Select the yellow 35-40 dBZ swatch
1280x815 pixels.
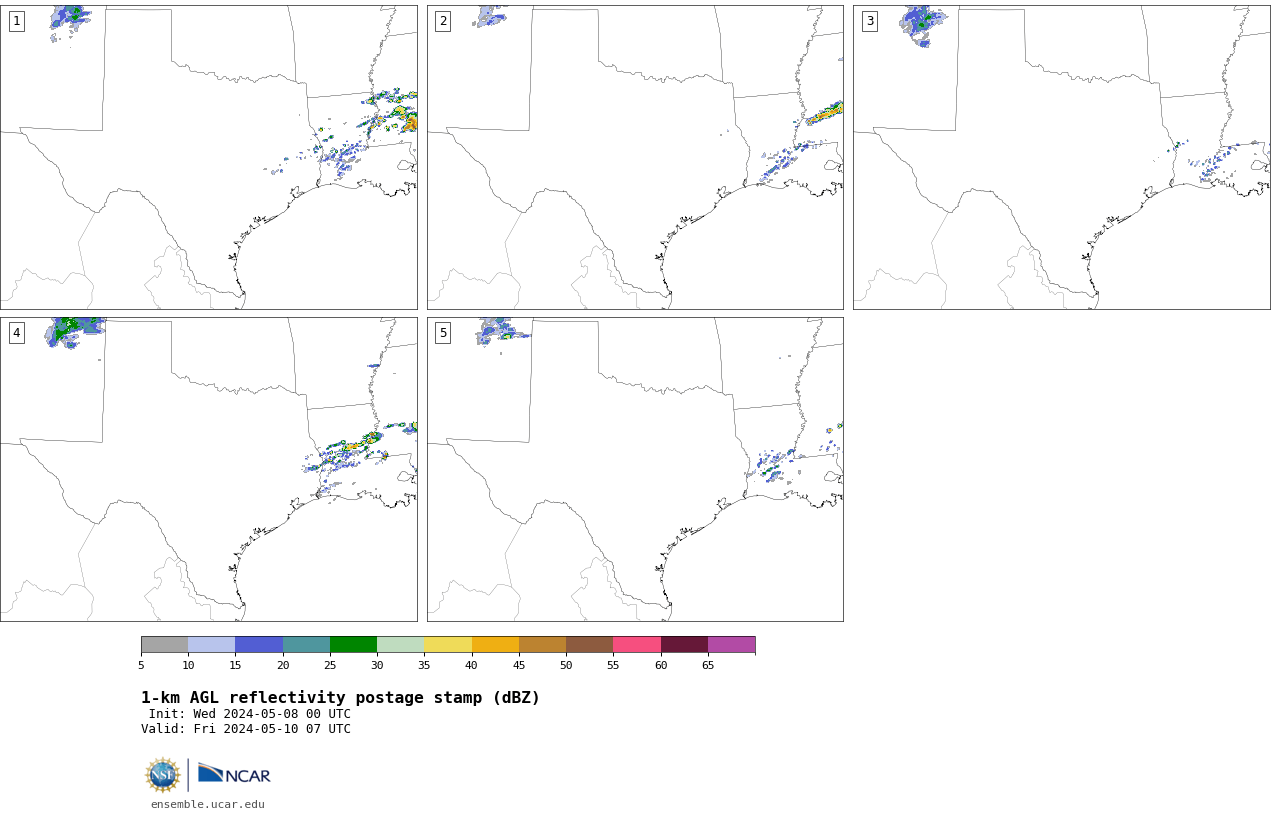pyautogui.click(x=448, y=644)
